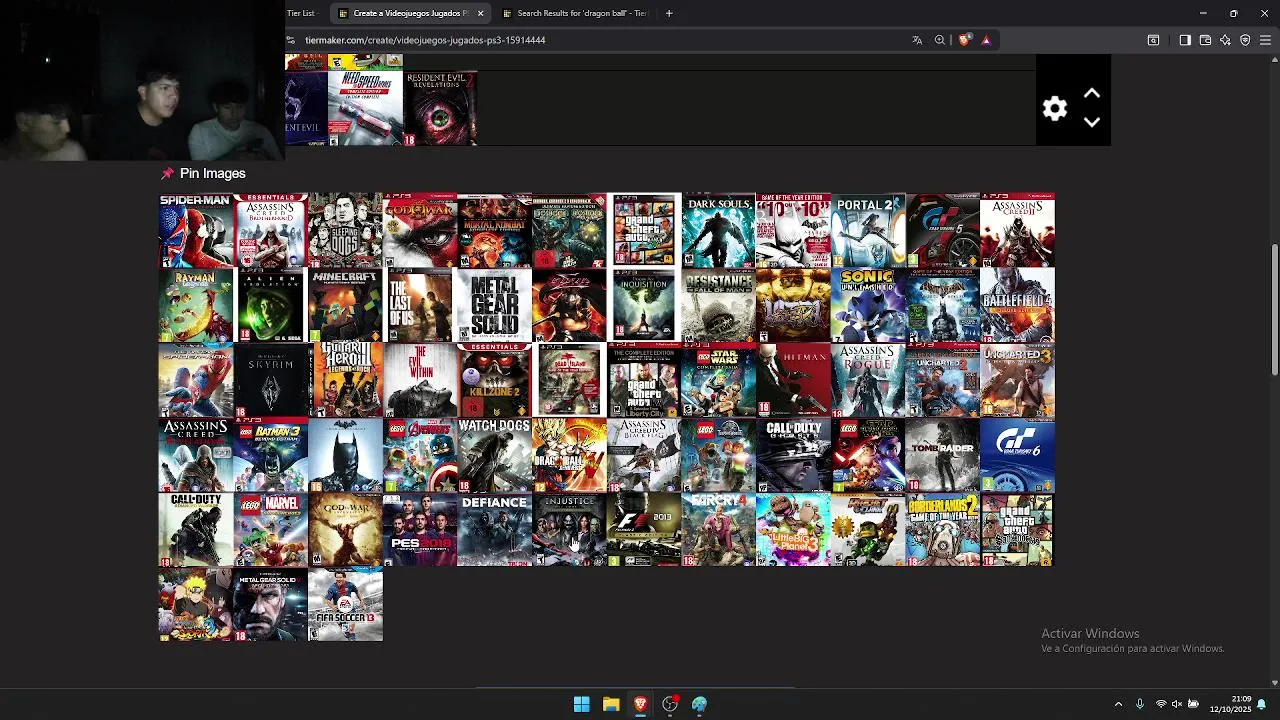This screenshot has height=720, width=1280.
Task: Switch to the Tier List browser tab
Action: point(301,13)
